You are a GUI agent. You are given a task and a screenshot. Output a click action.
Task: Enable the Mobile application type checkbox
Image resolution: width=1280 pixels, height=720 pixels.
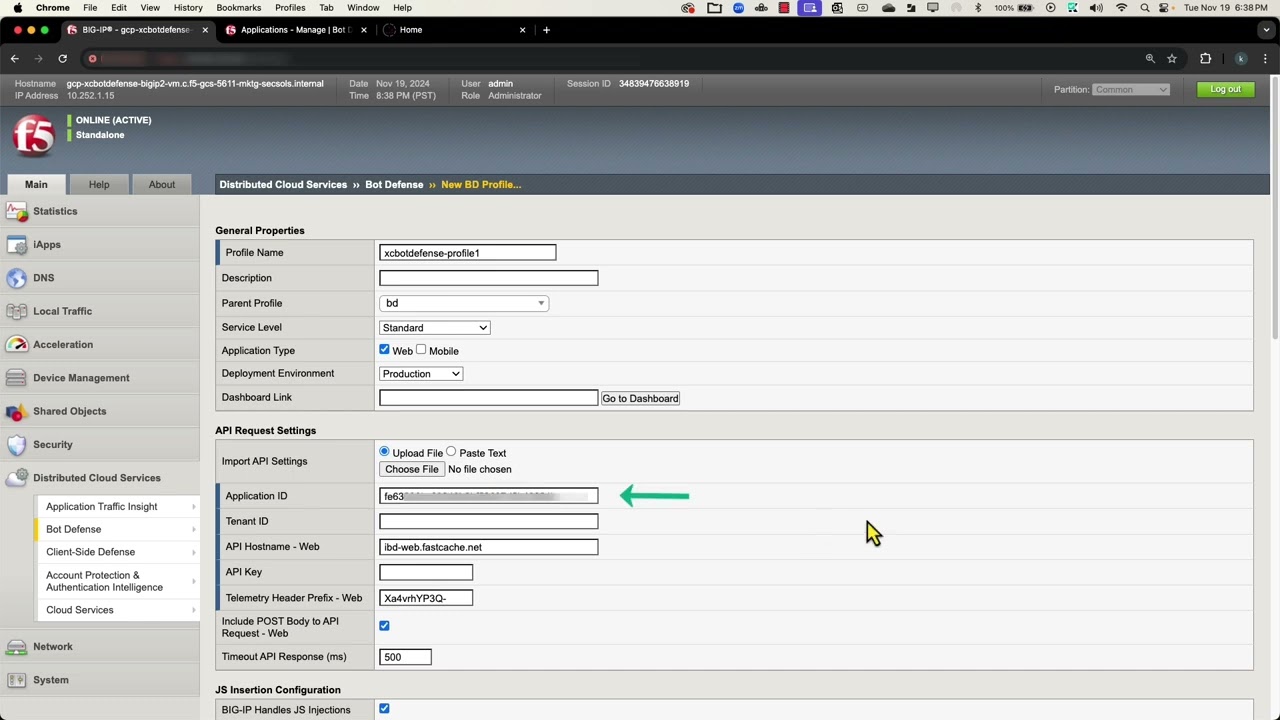point(421,350)
